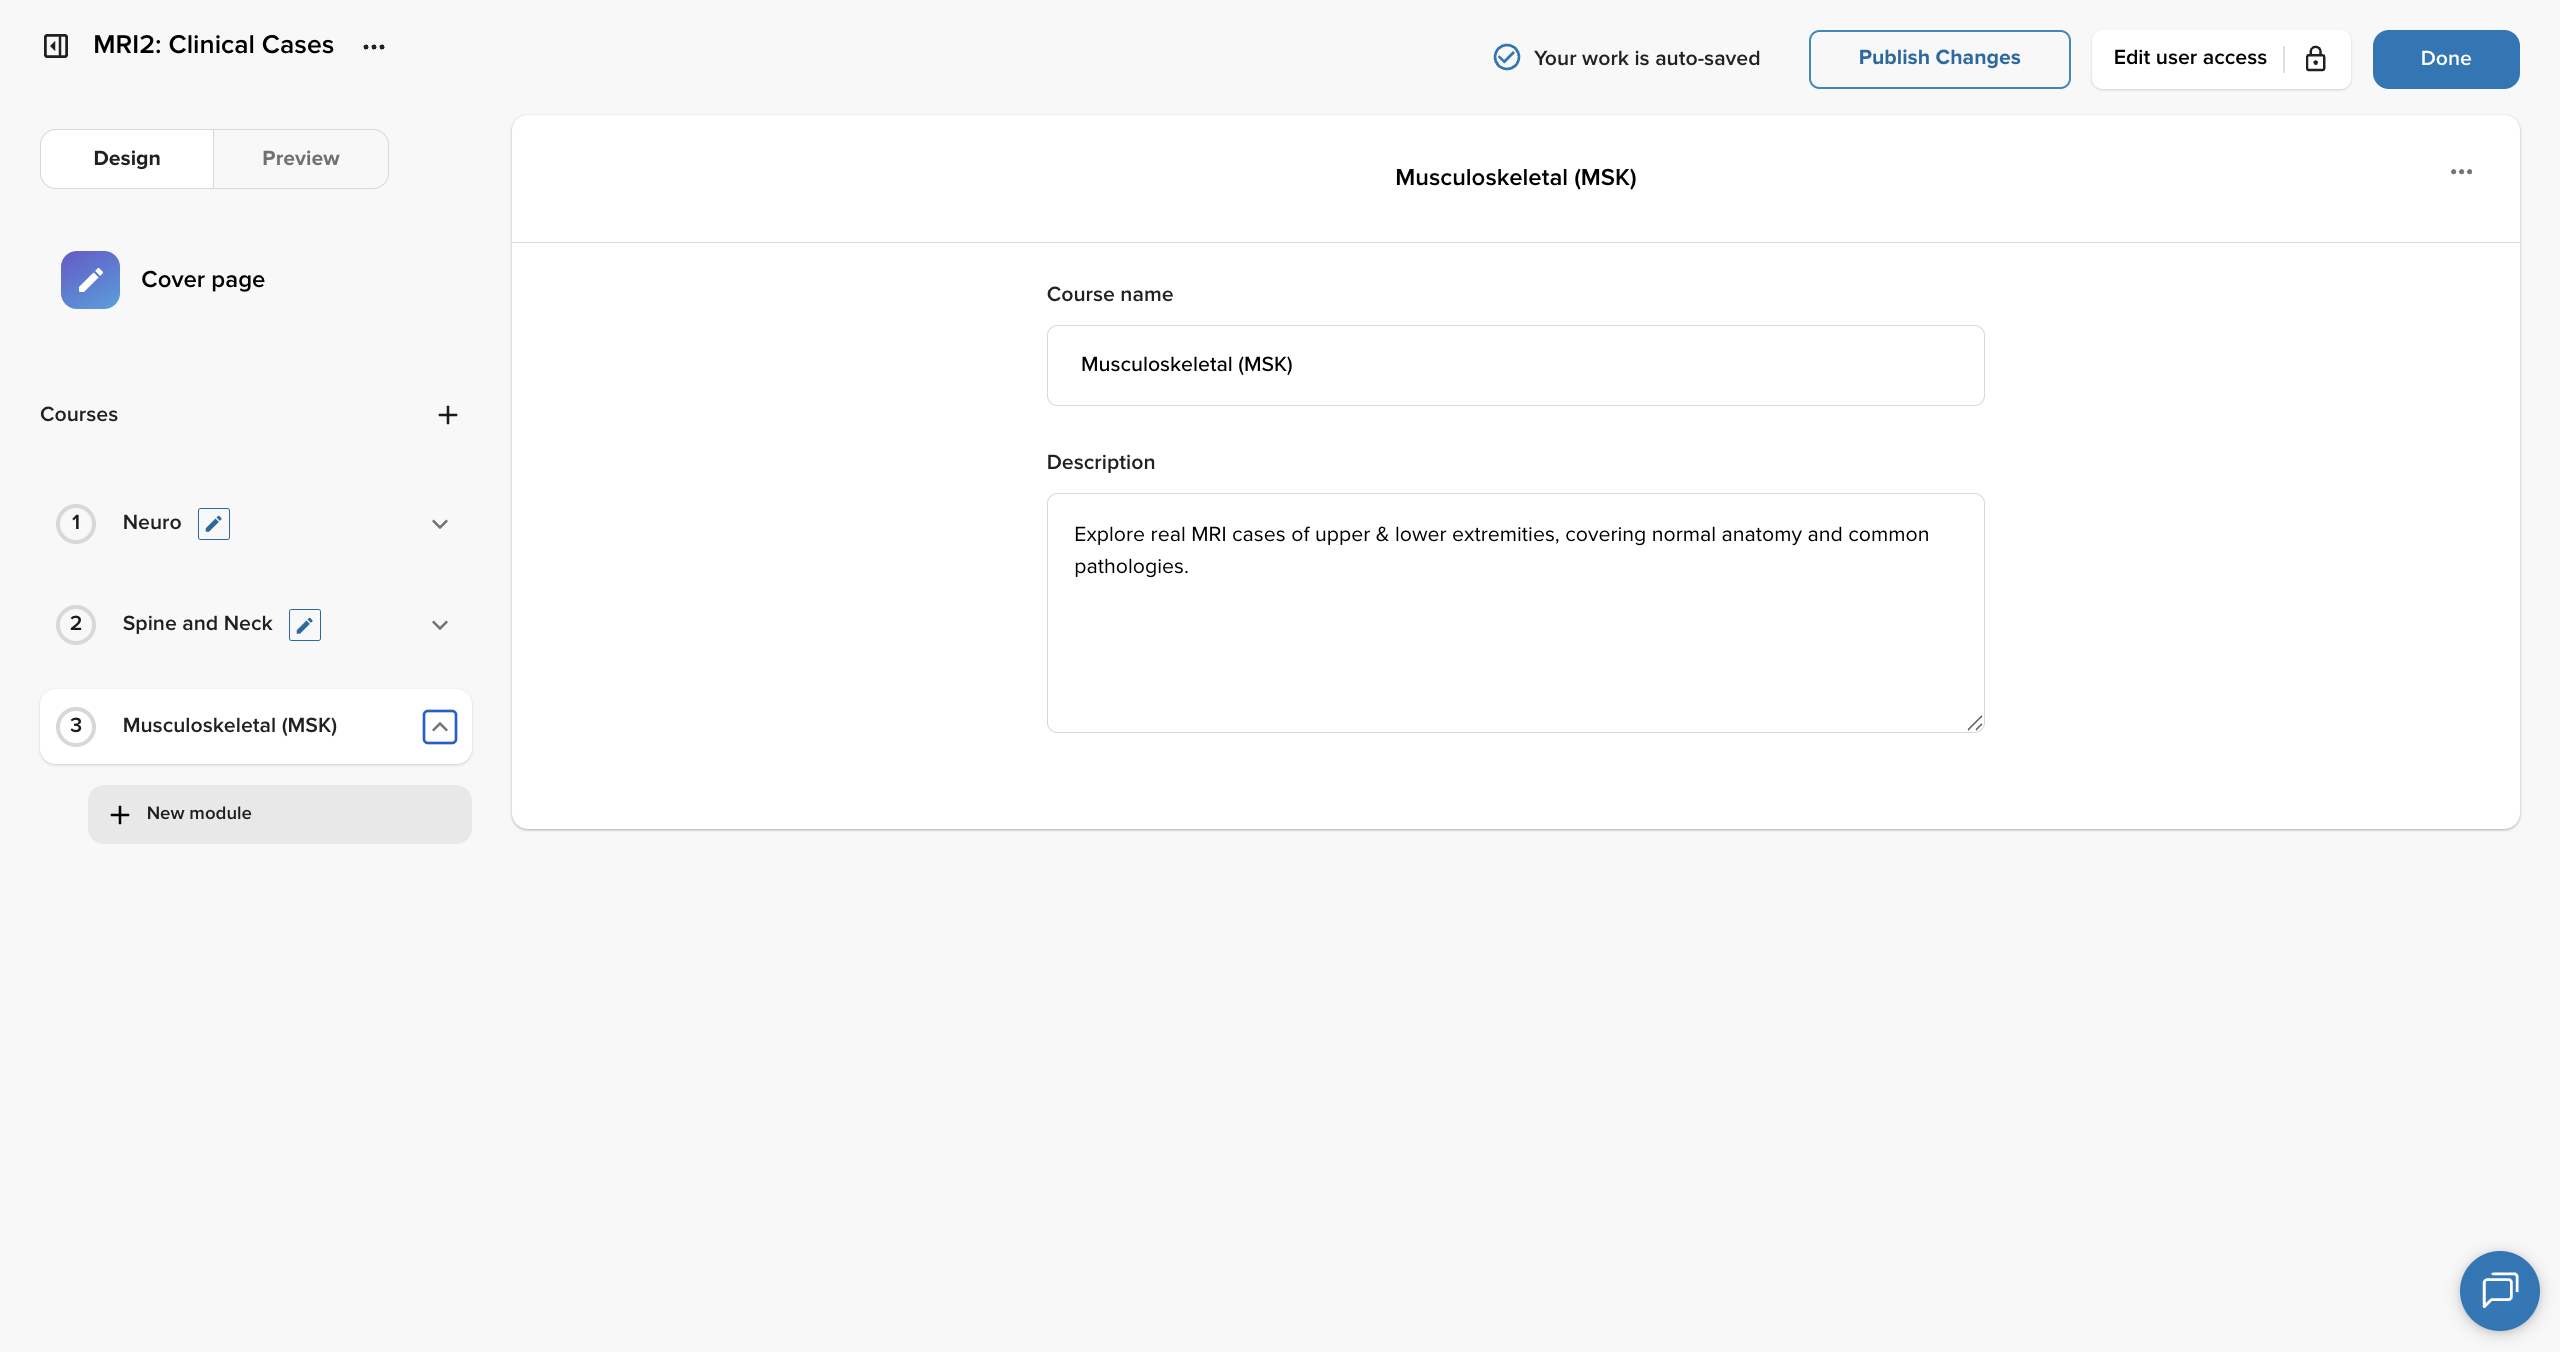Collapse the Musculoskeletal (MSK) course
The width and height of the screenshot is (2560, 1352).
point(440,727)
